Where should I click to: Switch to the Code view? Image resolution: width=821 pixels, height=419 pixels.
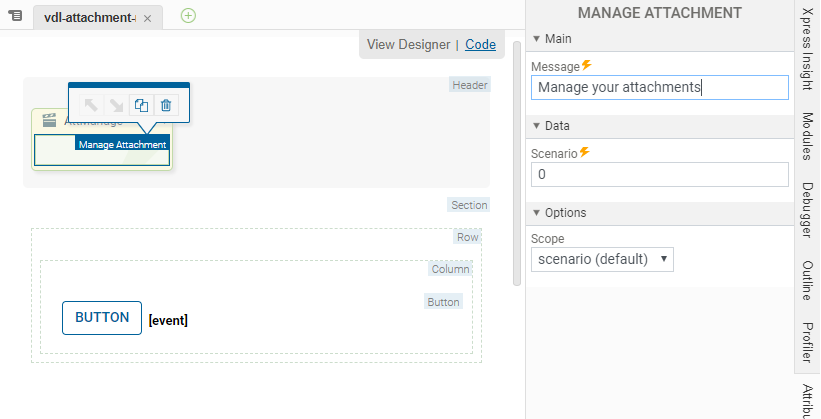(480, 44)
